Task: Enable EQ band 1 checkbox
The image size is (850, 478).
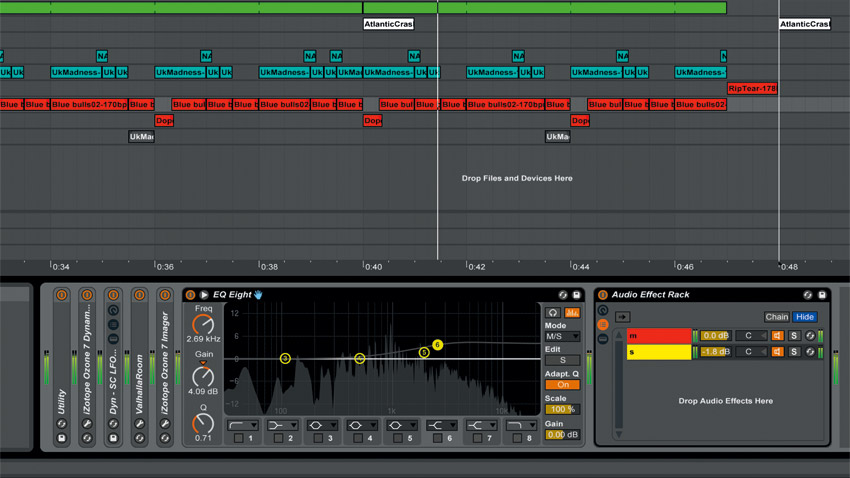Action: [x=238, y=438]
